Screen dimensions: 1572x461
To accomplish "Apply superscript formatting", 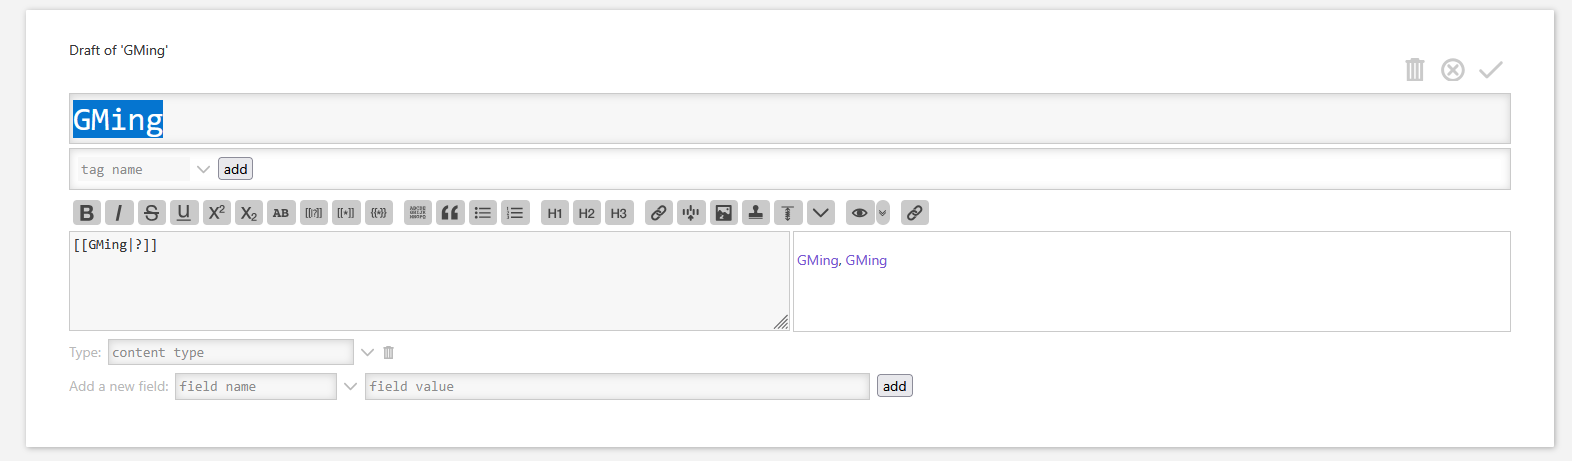I will (216, 213).
